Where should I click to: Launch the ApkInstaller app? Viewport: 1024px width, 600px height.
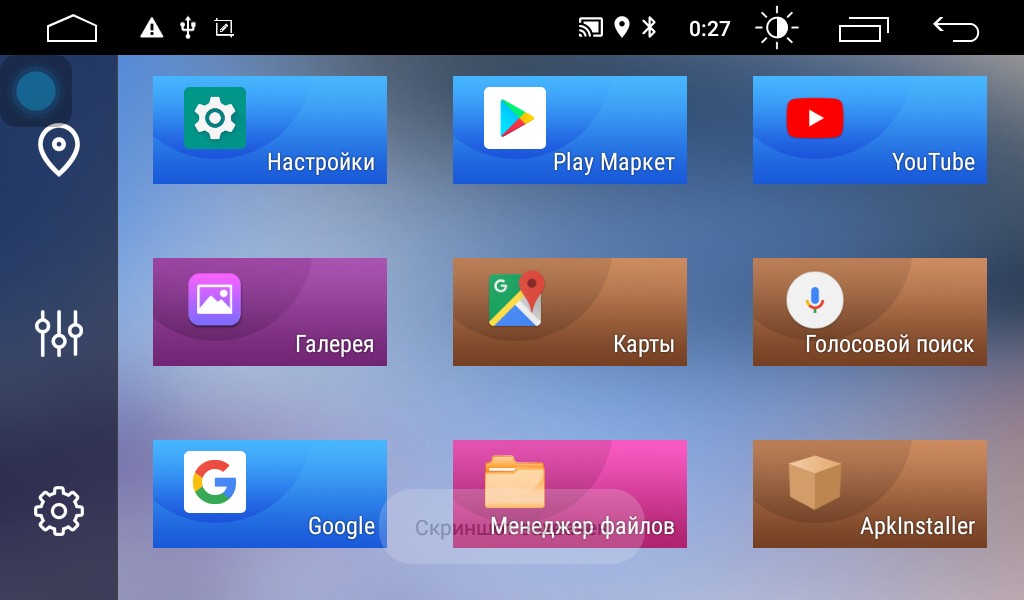(870, 494)
